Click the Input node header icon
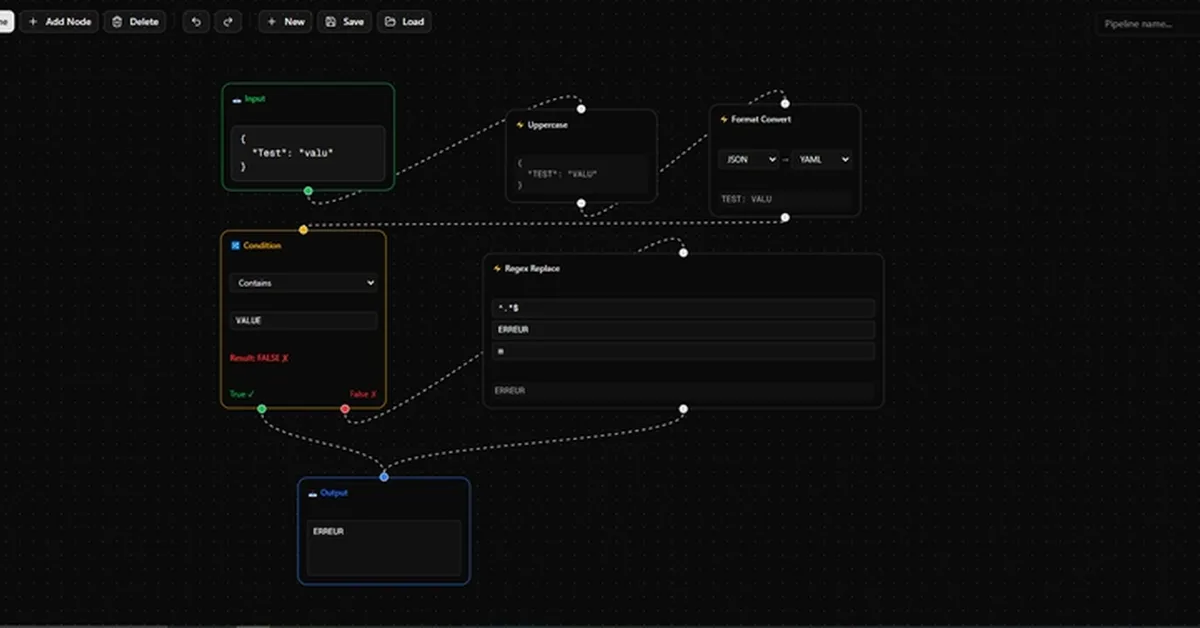The image size is (1200, 628). click(236, 99)
